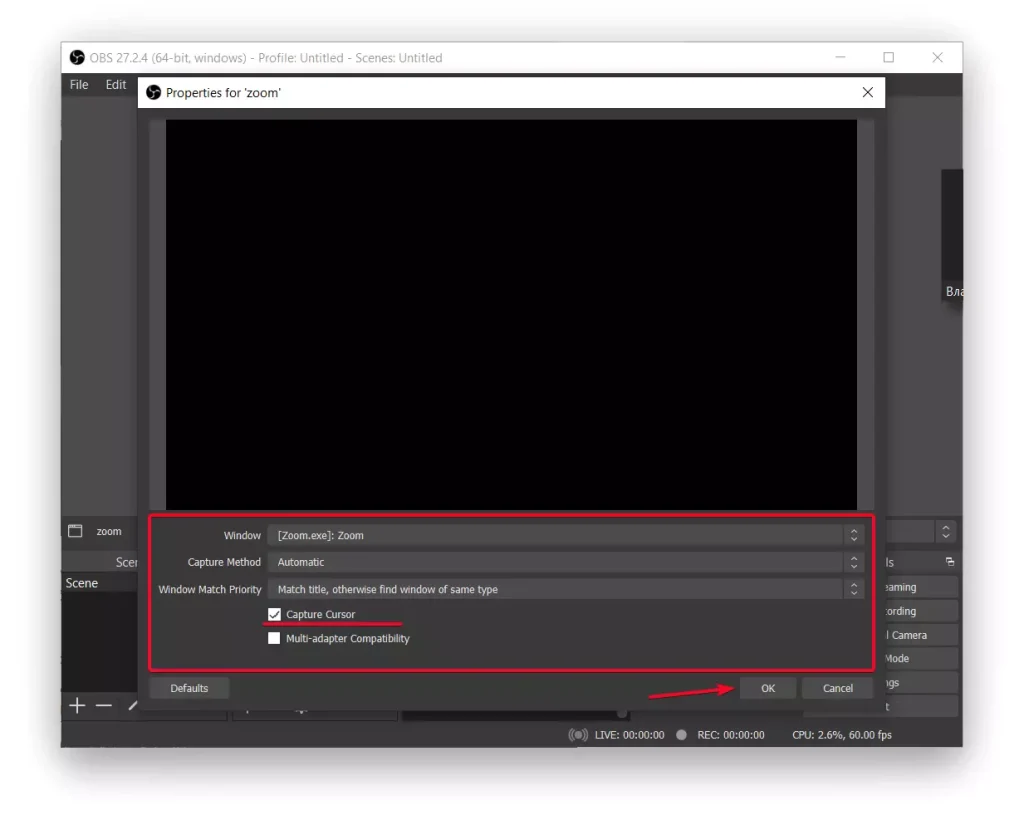The height and width of the screenshot is (825, 1024).
Task: Click 'LIVE: 00:00:00' status text
Action: pos(630,735)
